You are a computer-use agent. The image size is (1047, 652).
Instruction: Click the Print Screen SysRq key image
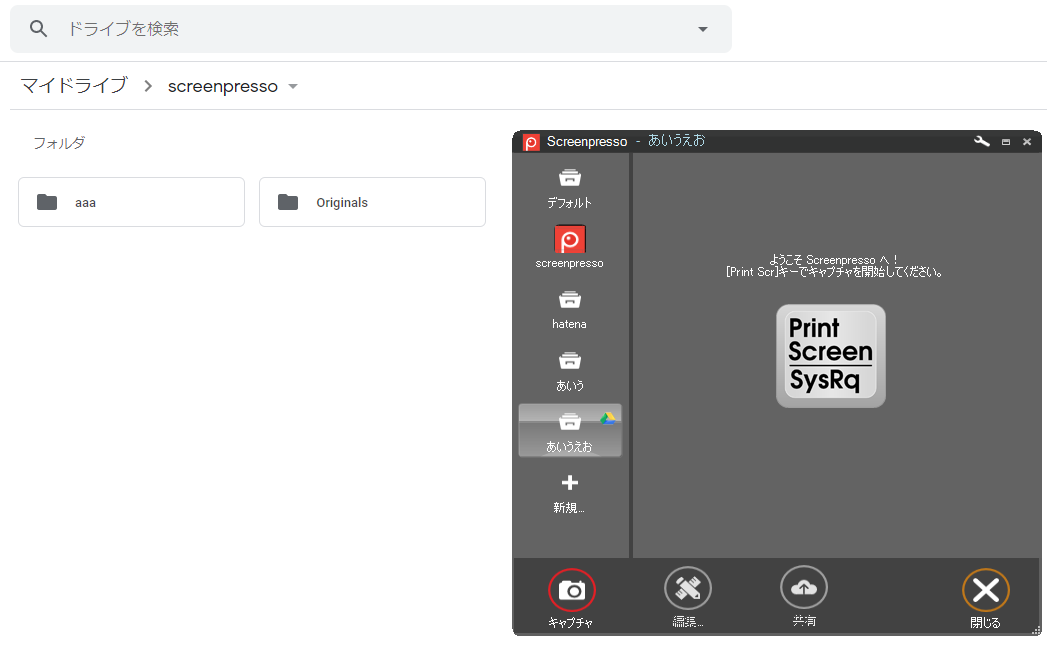tap(831, 356)
